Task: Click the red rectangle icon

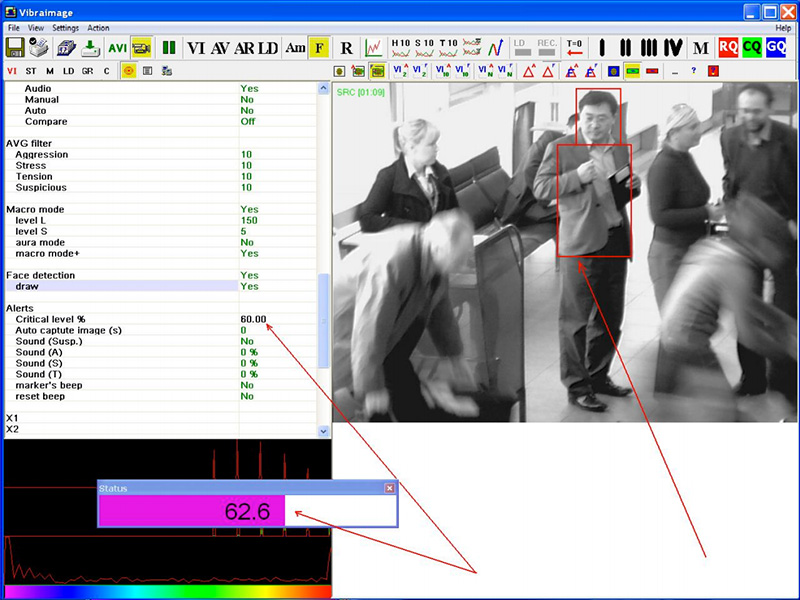Action: pos(652,71)
